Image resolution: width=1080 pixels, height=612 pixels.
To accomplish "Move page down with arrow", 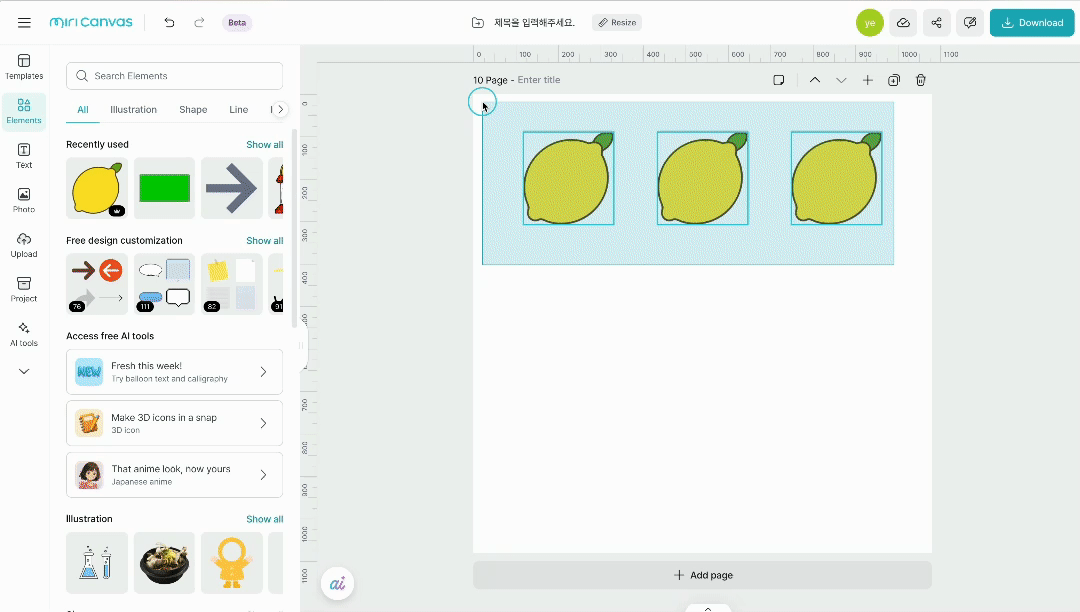I will click(841, 80).
